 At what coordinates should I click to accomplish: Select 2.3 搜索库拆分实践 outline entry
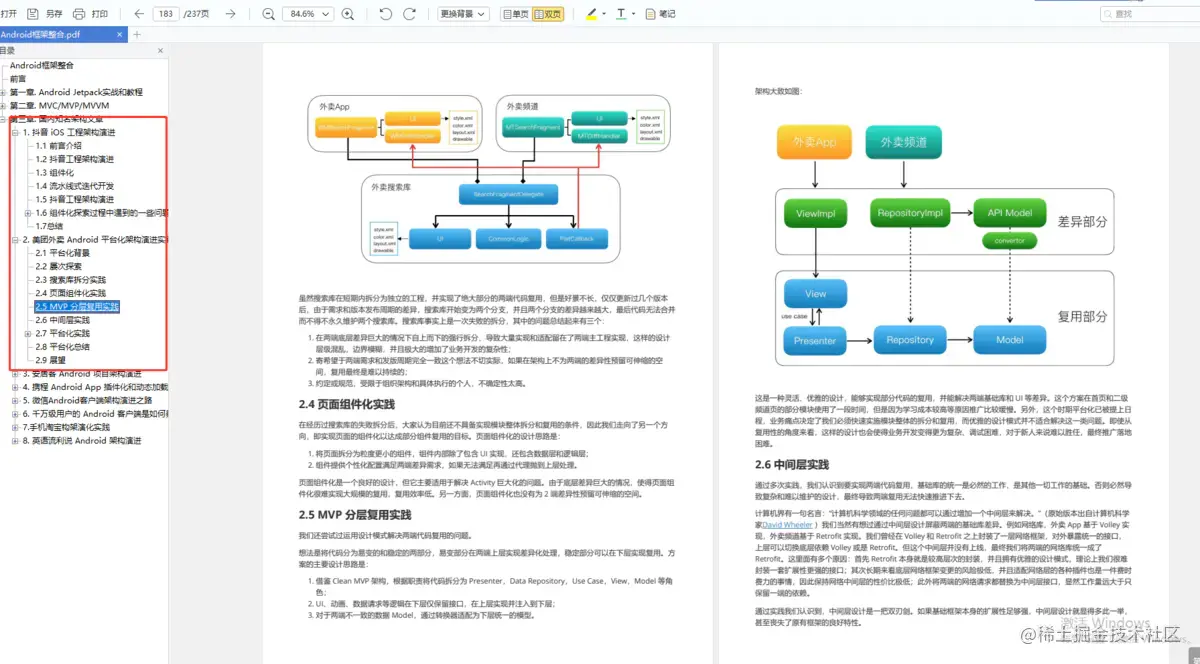coord(70,280)
